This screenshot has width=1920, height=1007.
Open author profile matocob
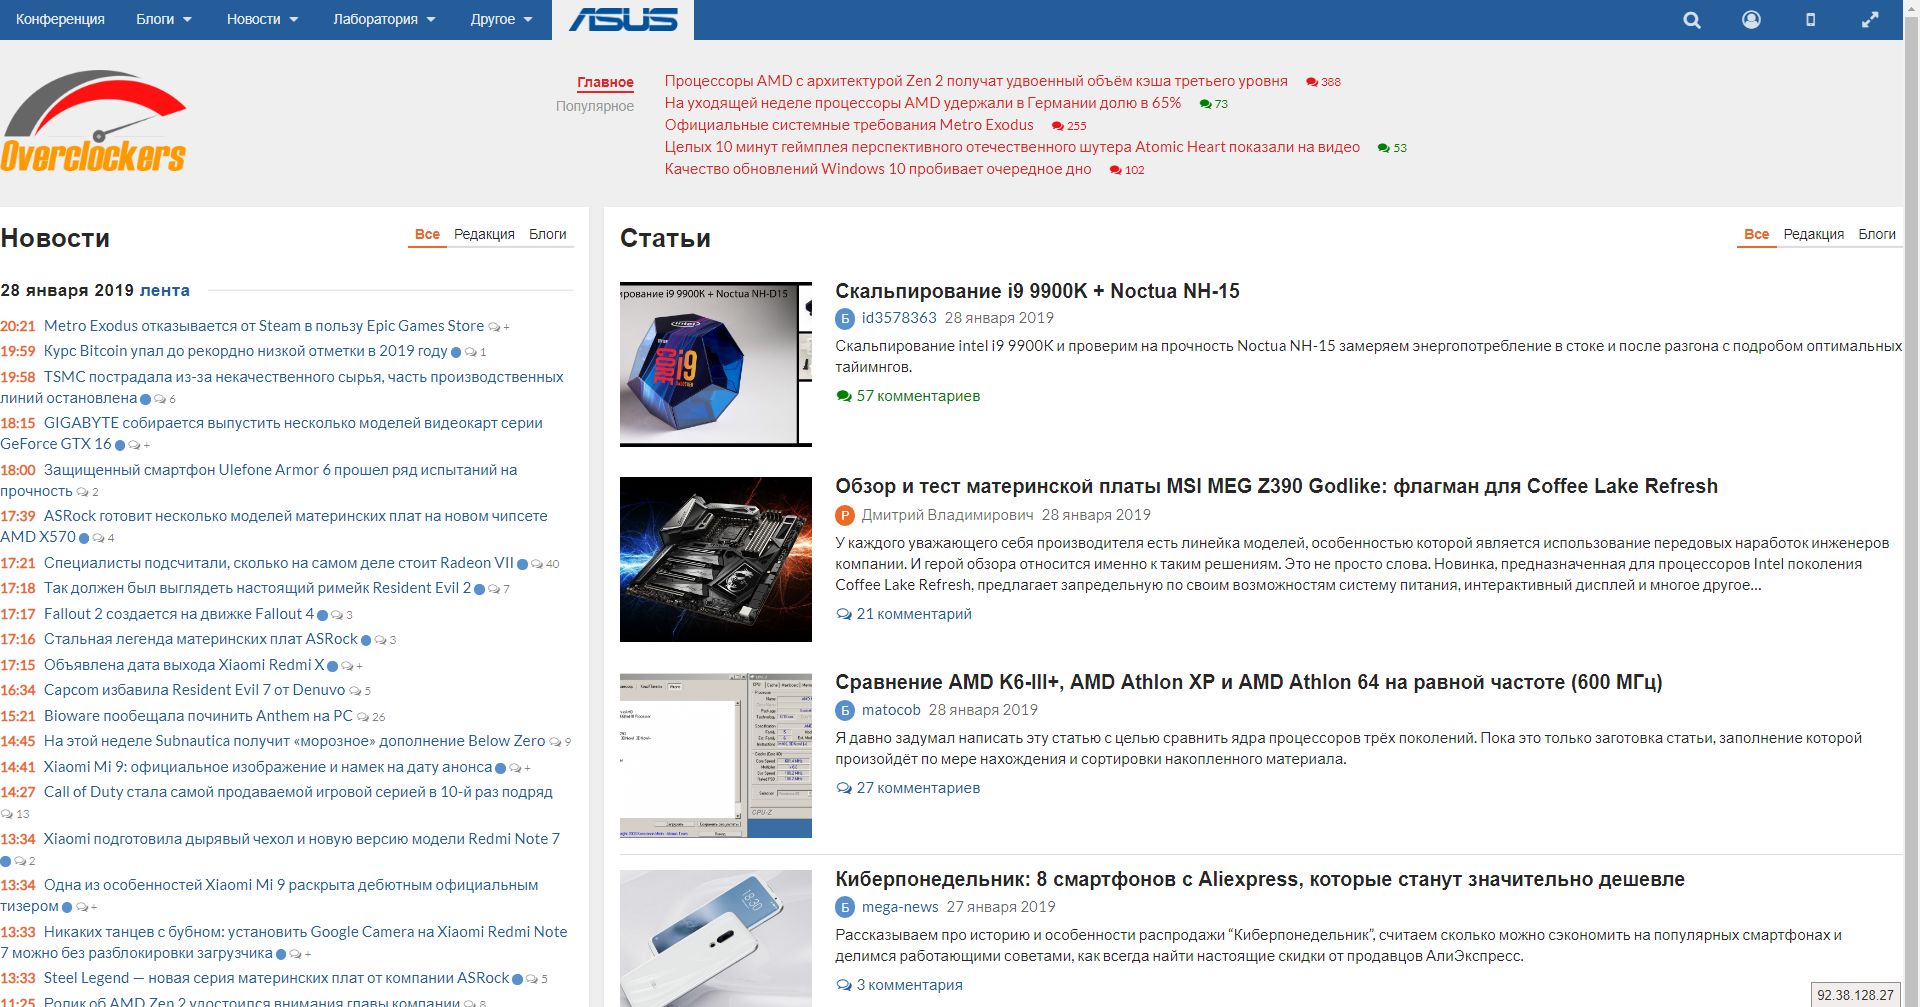coord(891,710)
